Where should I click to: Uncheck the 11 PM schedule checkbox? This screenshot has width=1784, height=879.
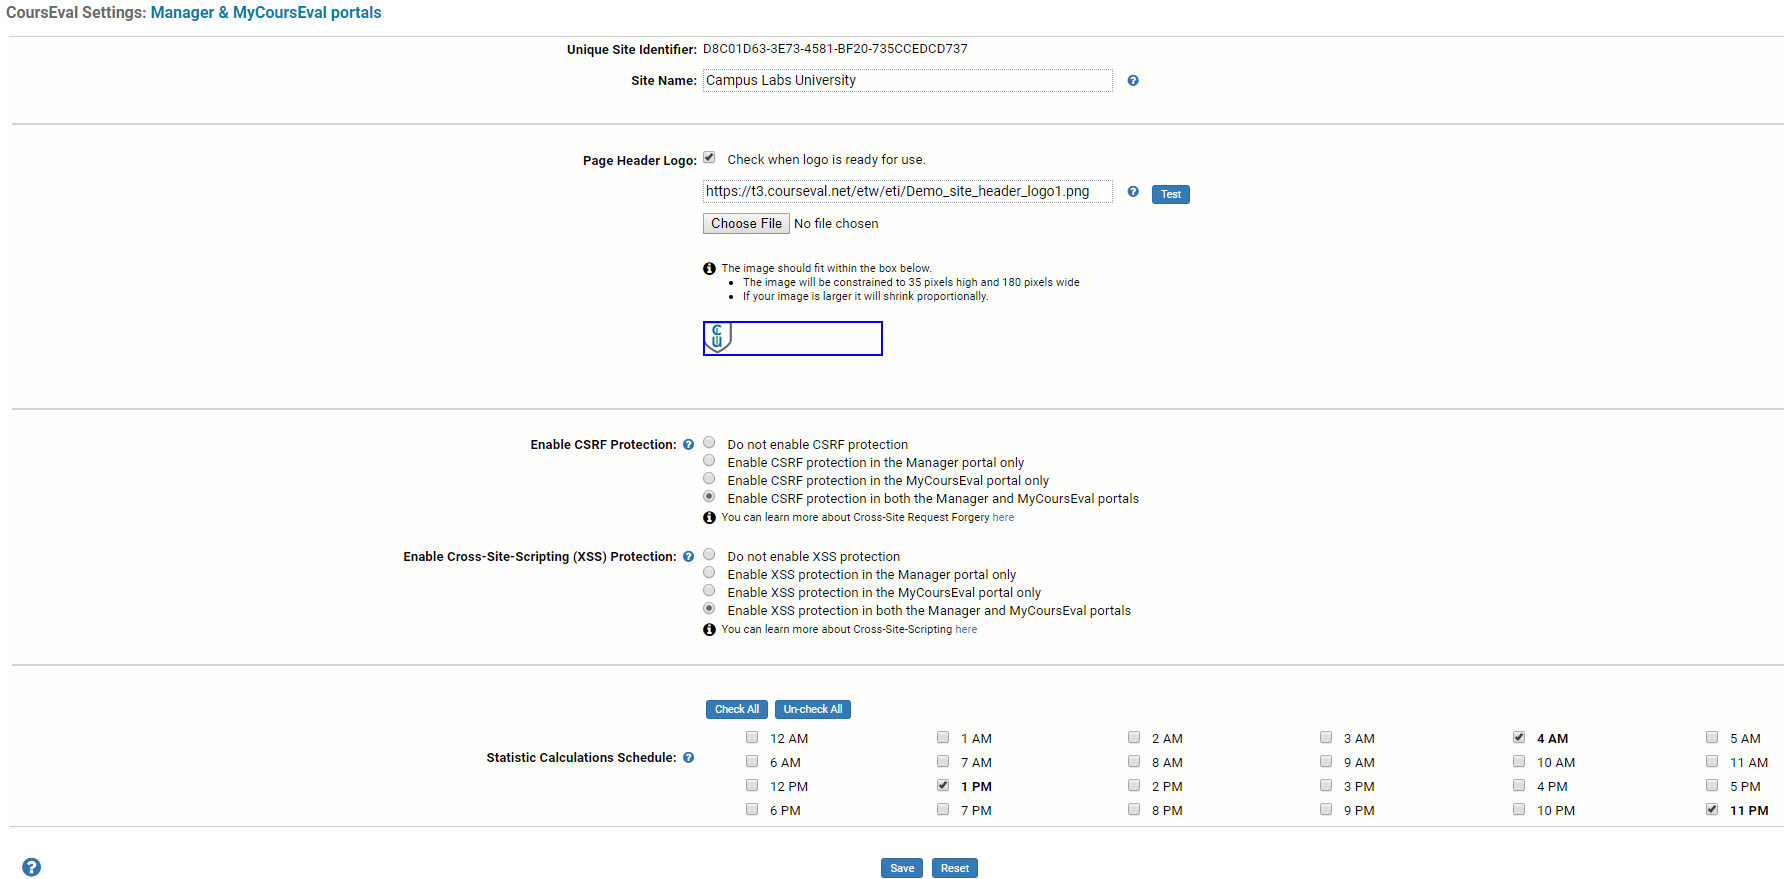tap(1712, 810)
